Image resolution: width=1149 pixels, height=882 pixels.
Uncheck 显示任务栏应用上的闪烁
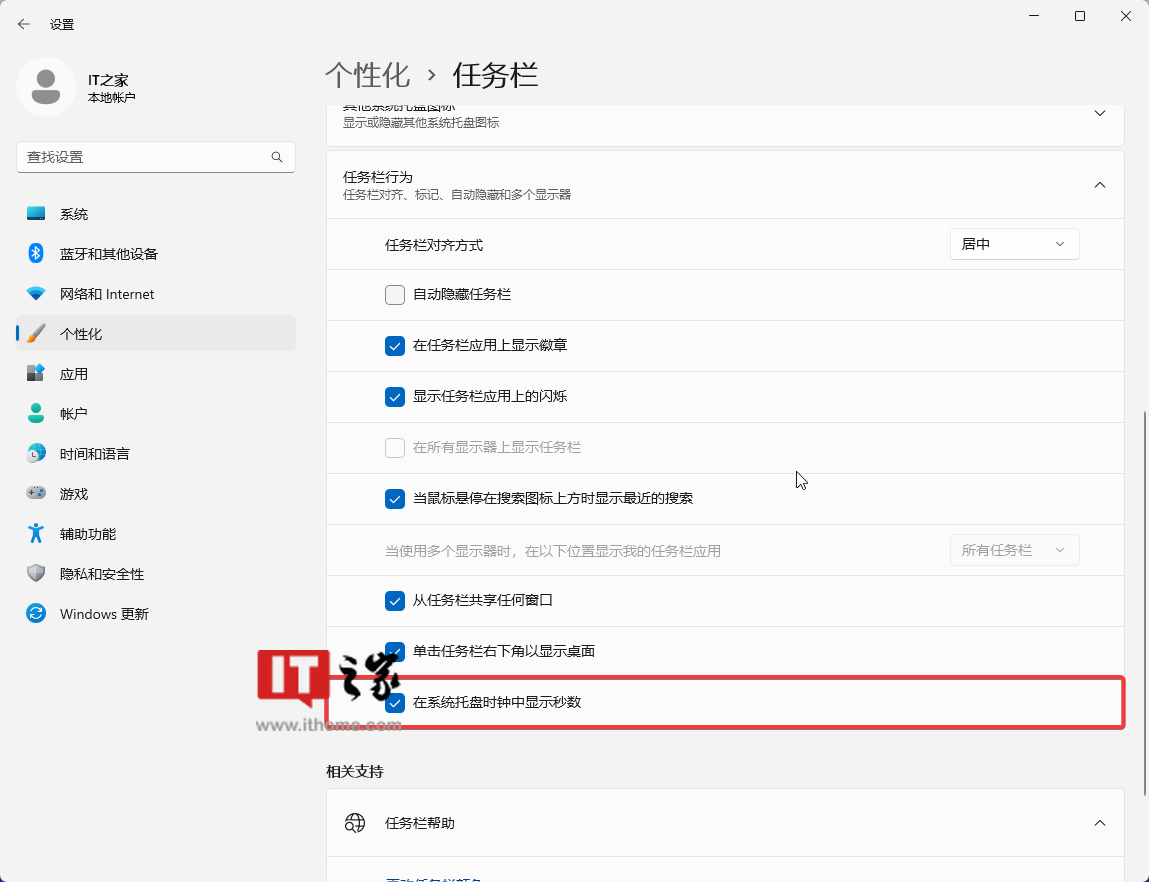tap(395, 396)
